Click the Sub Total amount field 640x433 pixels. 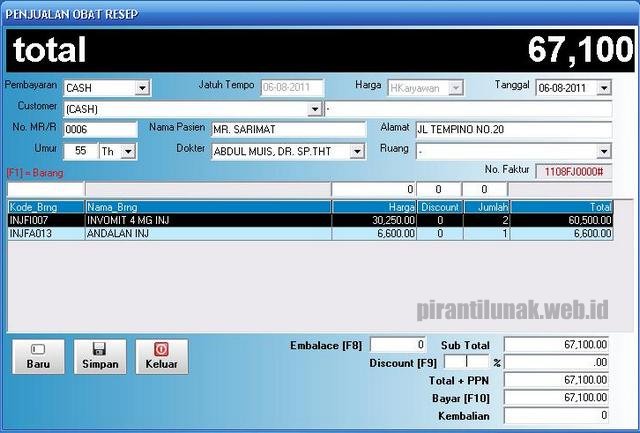pyautogui.click(x=556, y=344)
